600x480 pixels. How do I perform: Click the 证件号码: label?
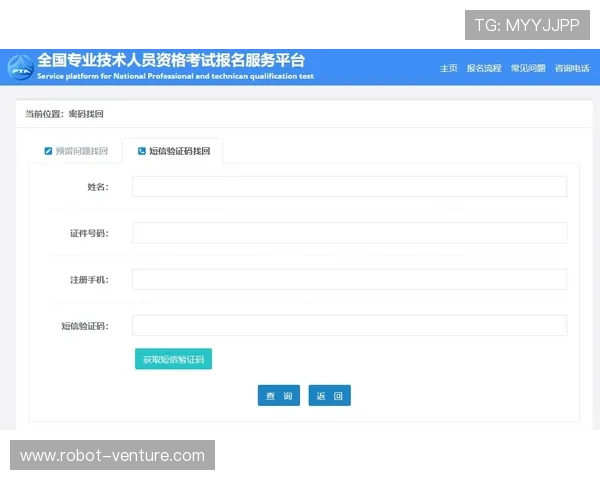point(89,233)
